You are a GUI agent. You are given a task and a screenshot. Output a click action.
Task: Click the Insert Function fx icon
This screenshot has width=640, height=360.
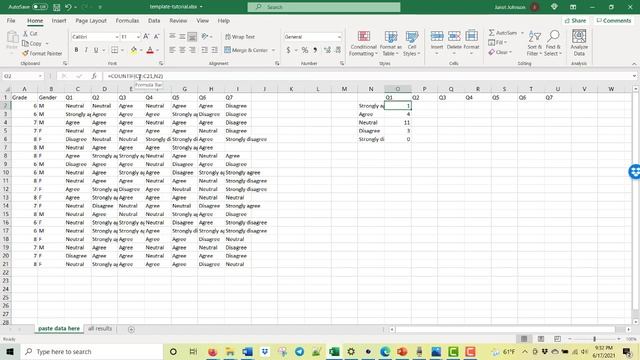coord(94,76)
